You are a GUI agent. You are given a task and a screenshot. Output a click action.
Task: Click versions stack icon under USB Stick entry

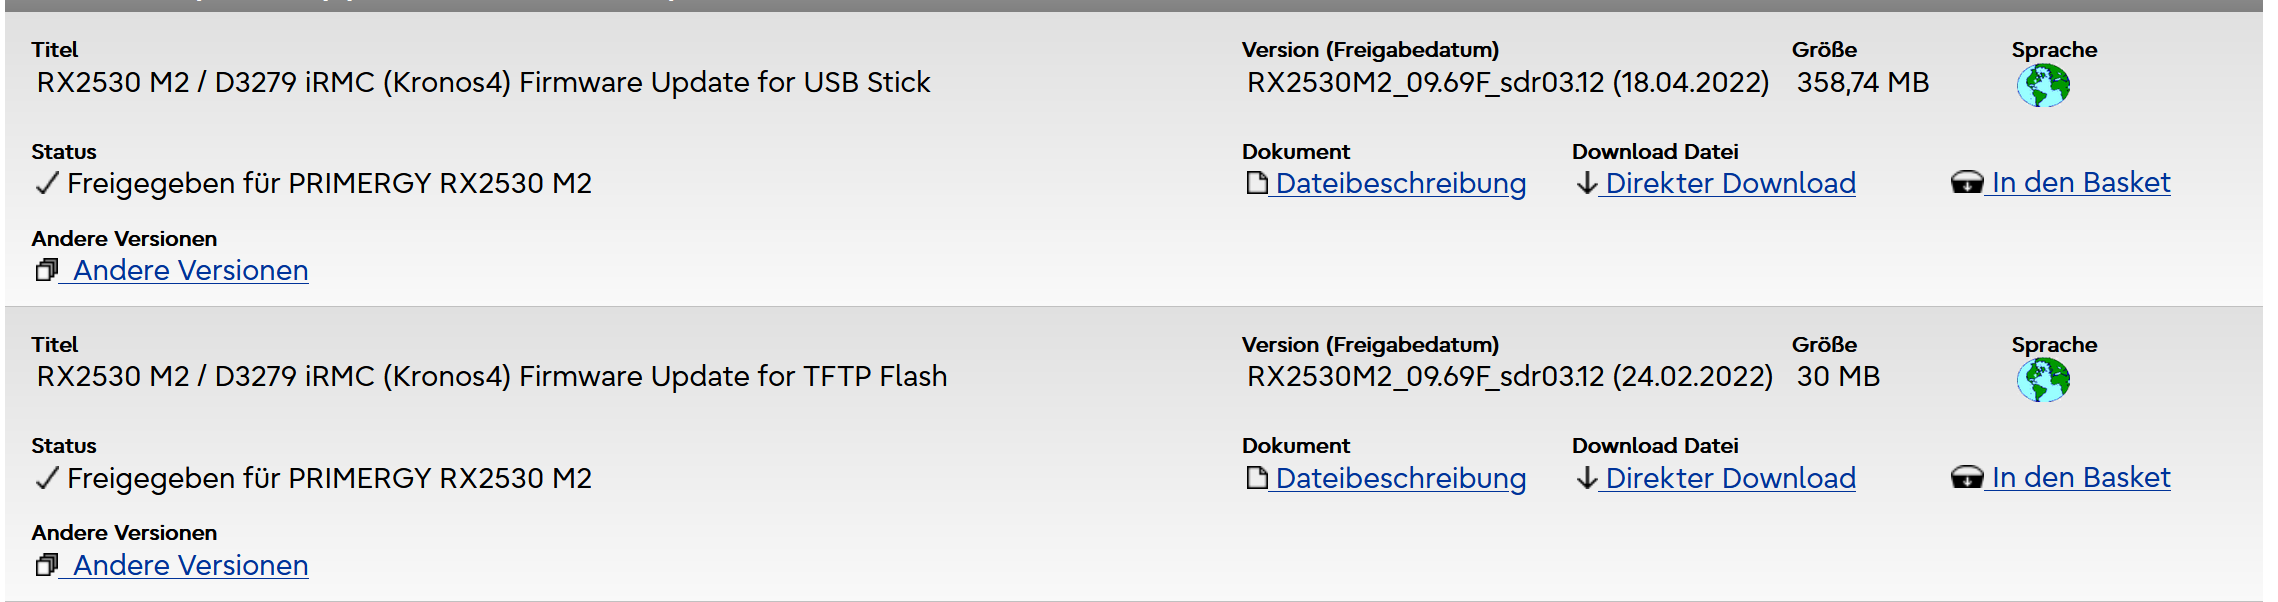46,270
